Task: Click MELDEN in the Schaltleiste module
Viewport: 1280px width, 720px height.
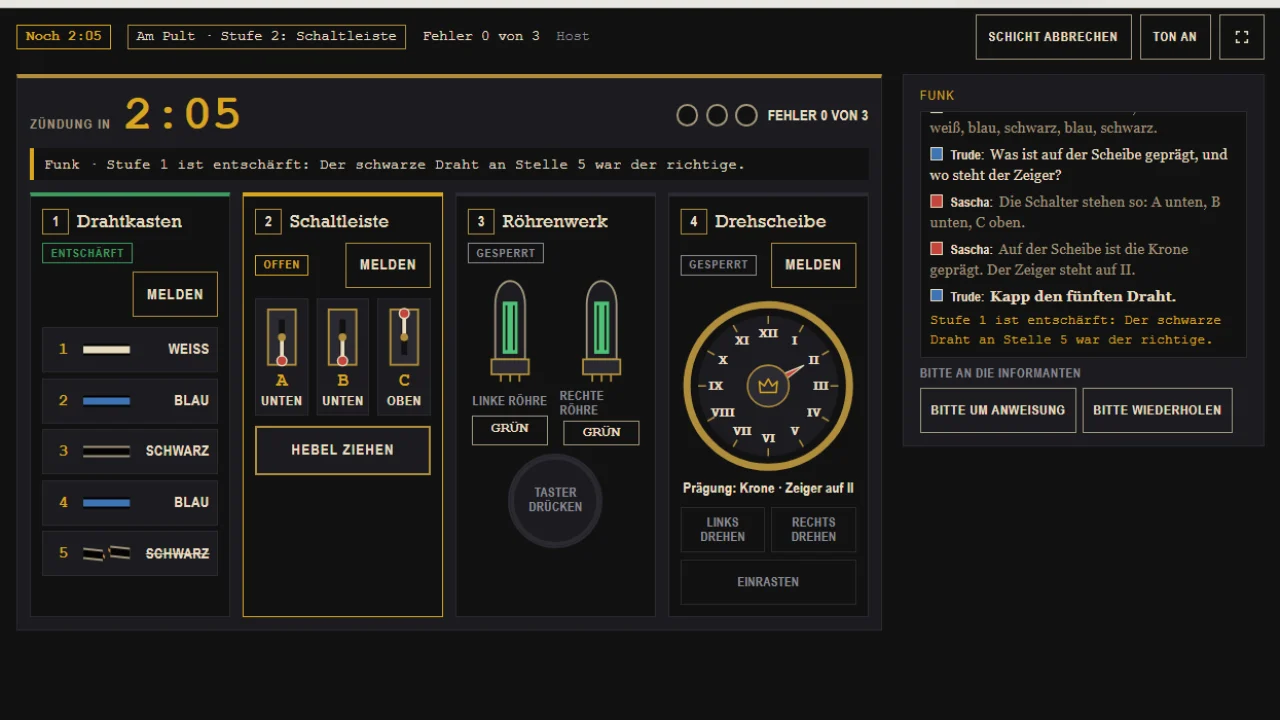Action: coord(388,265)
